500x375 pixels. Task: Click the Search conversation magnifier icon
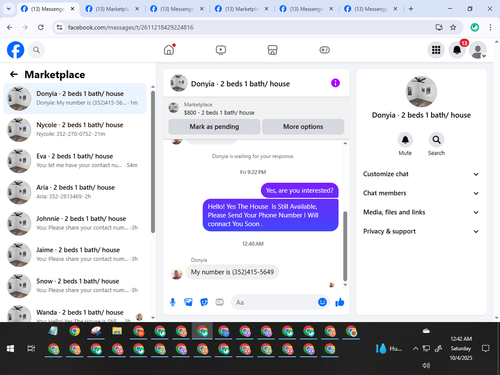coord(436,140)
